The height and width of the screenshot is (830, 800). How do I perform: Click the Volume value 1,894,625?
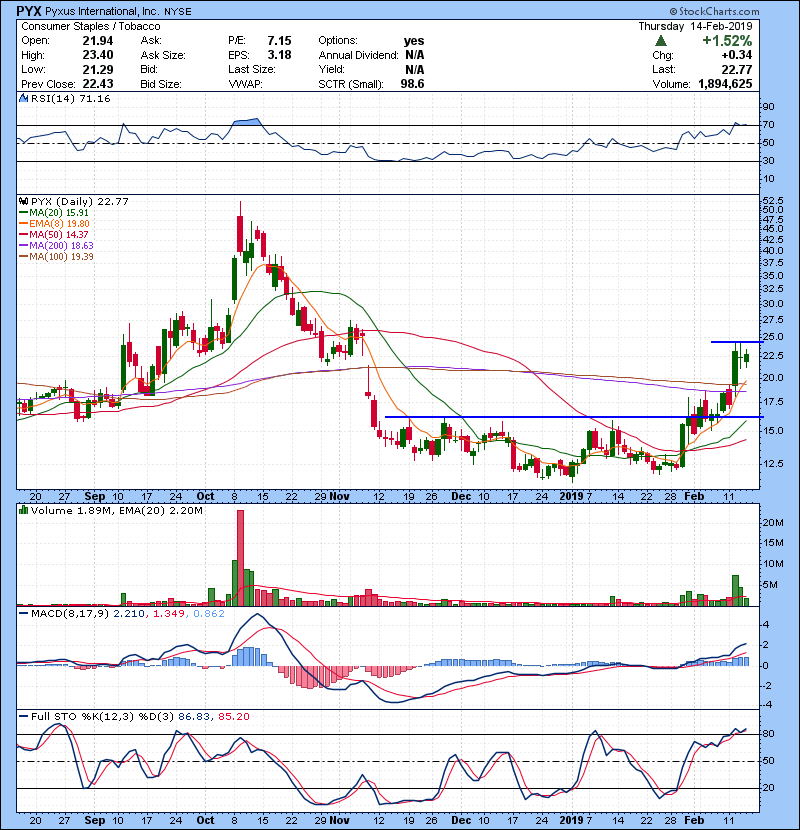coord(725,84)
